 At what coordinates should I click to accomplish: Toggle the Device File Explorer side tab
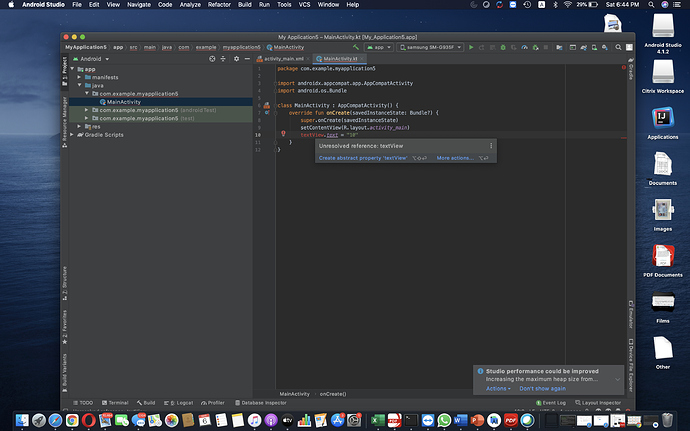tap(631, 365)
